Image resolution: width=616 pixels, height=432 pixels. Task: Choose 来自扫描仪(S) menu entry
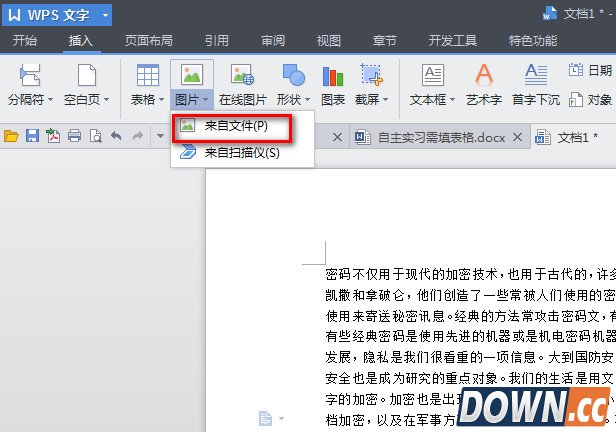click(x=242, y=152)
